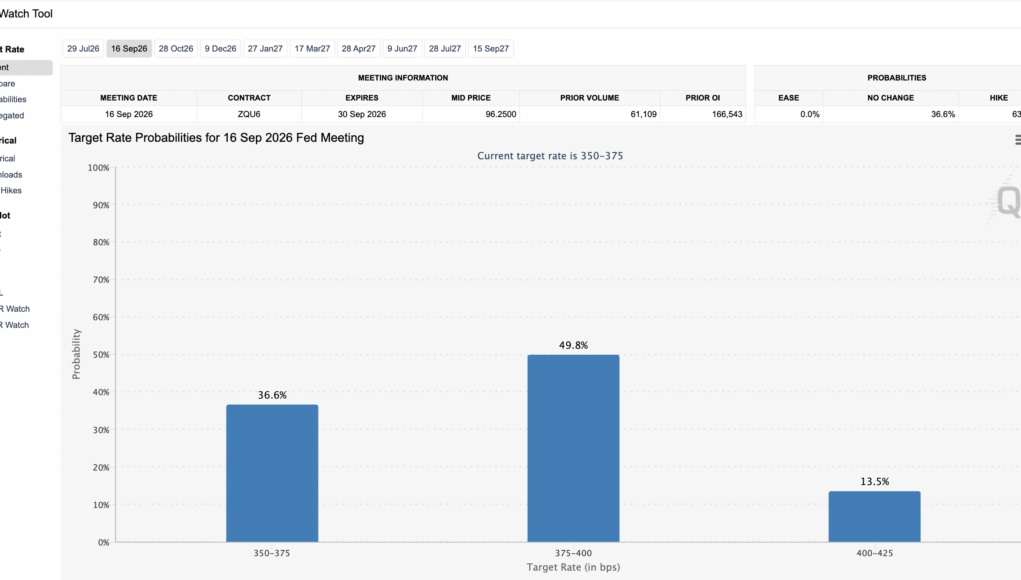Click the 49.8% bar label
Image resolution: width=1021 pixels, height=580 pixels.
pos(573,346)
